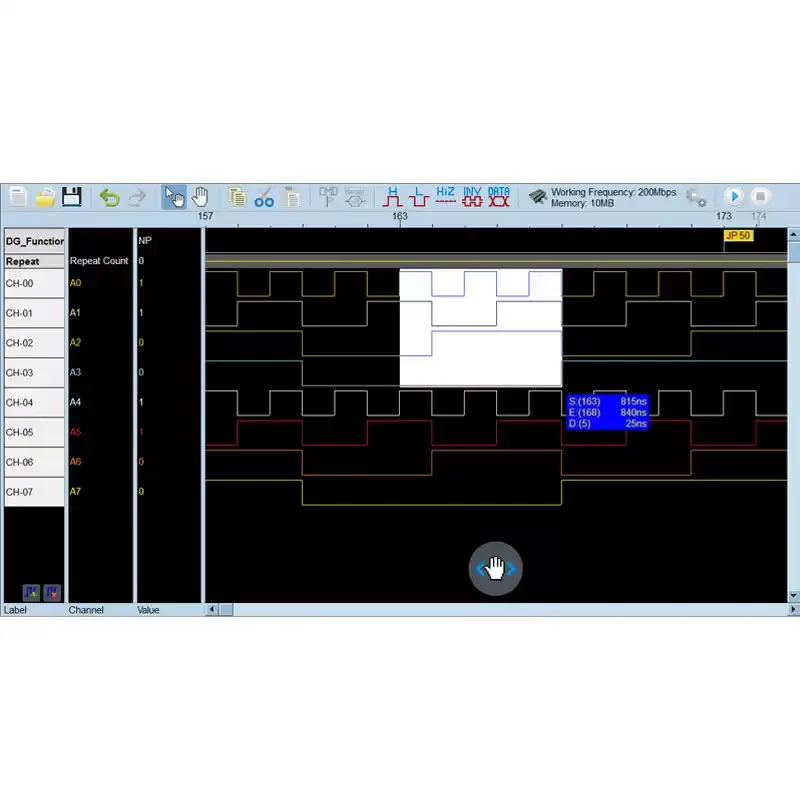
Task: Click the Copy icon in toolbar
Action: click(x=237, y=197)
